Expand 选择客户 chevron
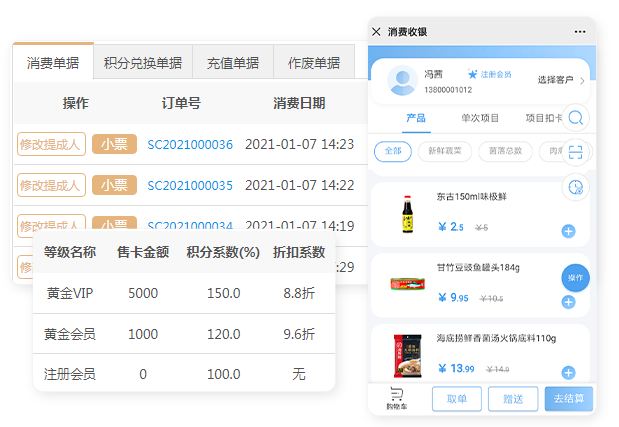The image size is (619, 427). [x=582, y=81]
